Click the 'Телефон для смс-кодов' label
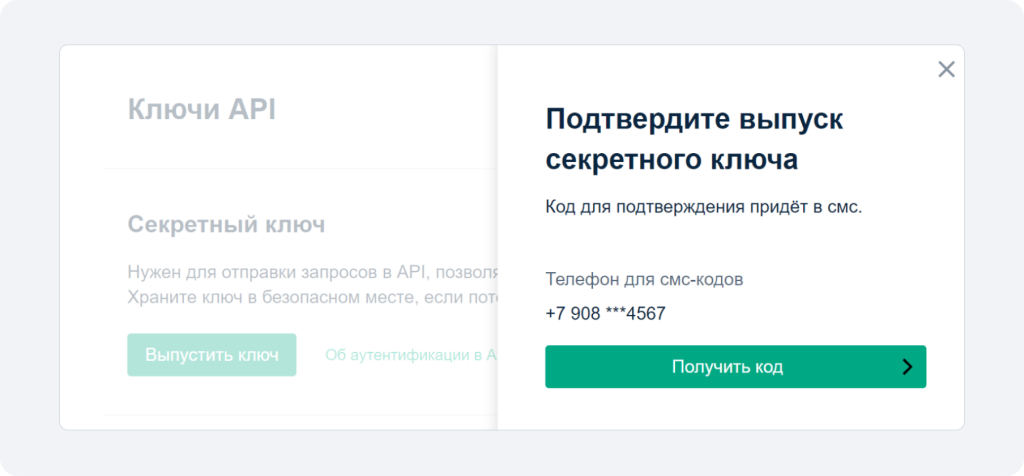The width and height of the screenshot is (1024, 476). tap(644, 280)
